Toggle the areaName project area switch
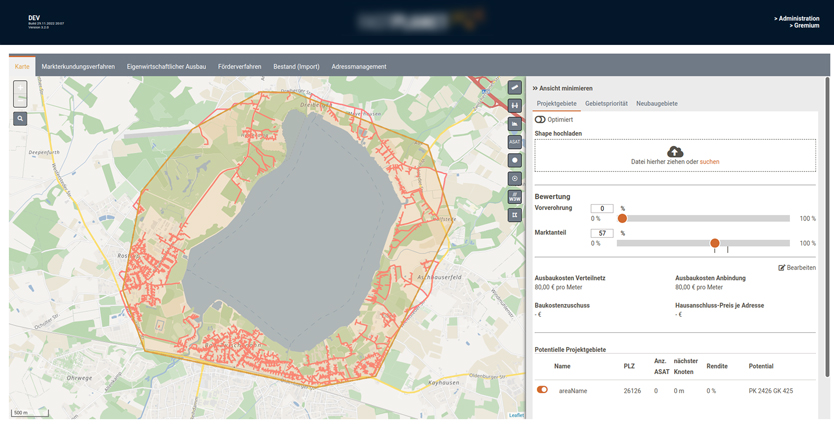Screen dimensions: 834x425 (x=542, y=390)
